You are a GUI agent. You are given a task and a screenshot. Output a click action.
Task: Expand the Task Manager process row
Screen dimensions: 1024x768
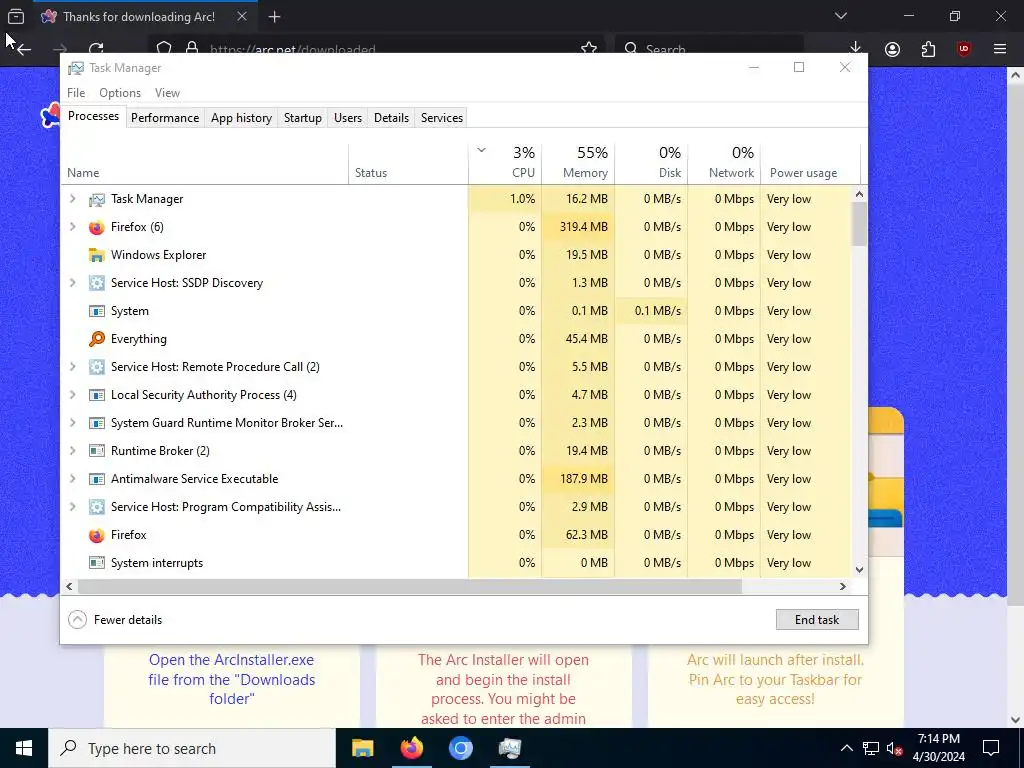point(72,199)
